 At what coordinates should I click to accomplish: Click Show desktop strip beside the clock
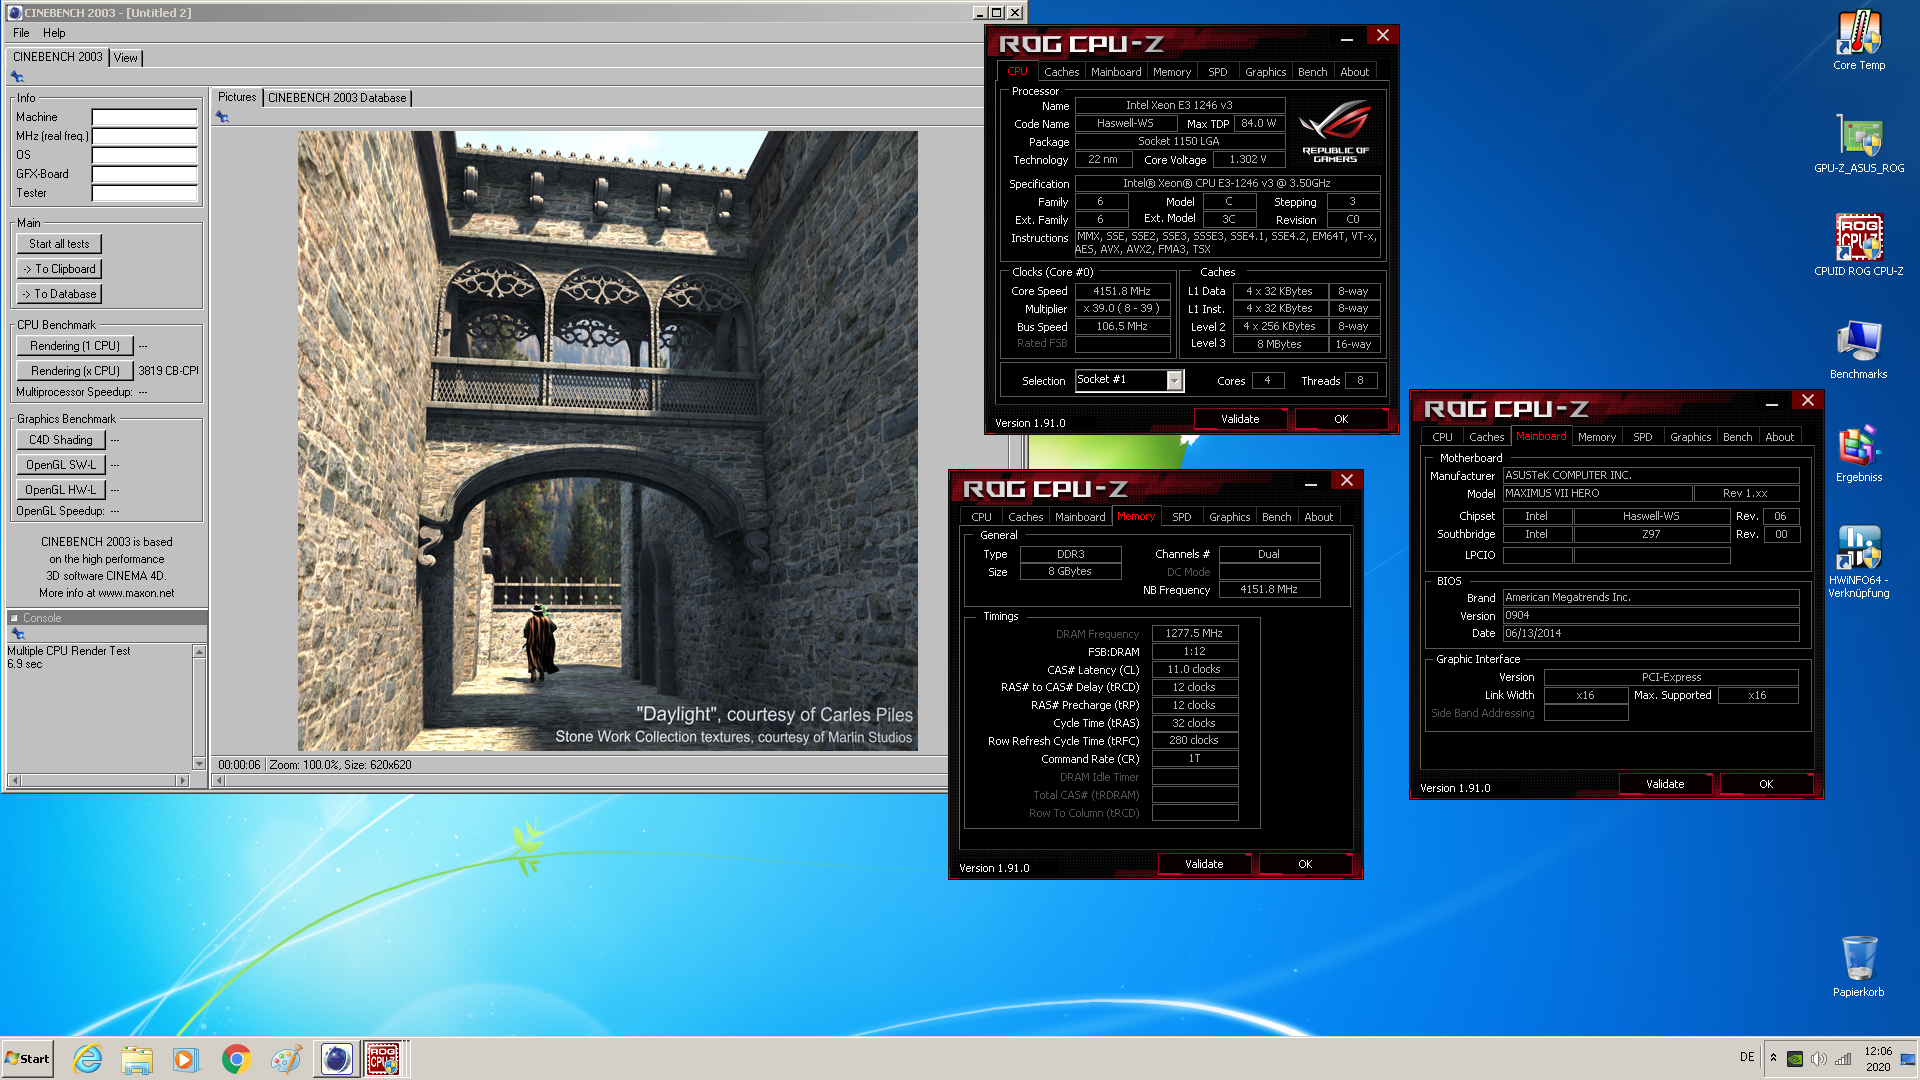[x=1909, y=1059]
